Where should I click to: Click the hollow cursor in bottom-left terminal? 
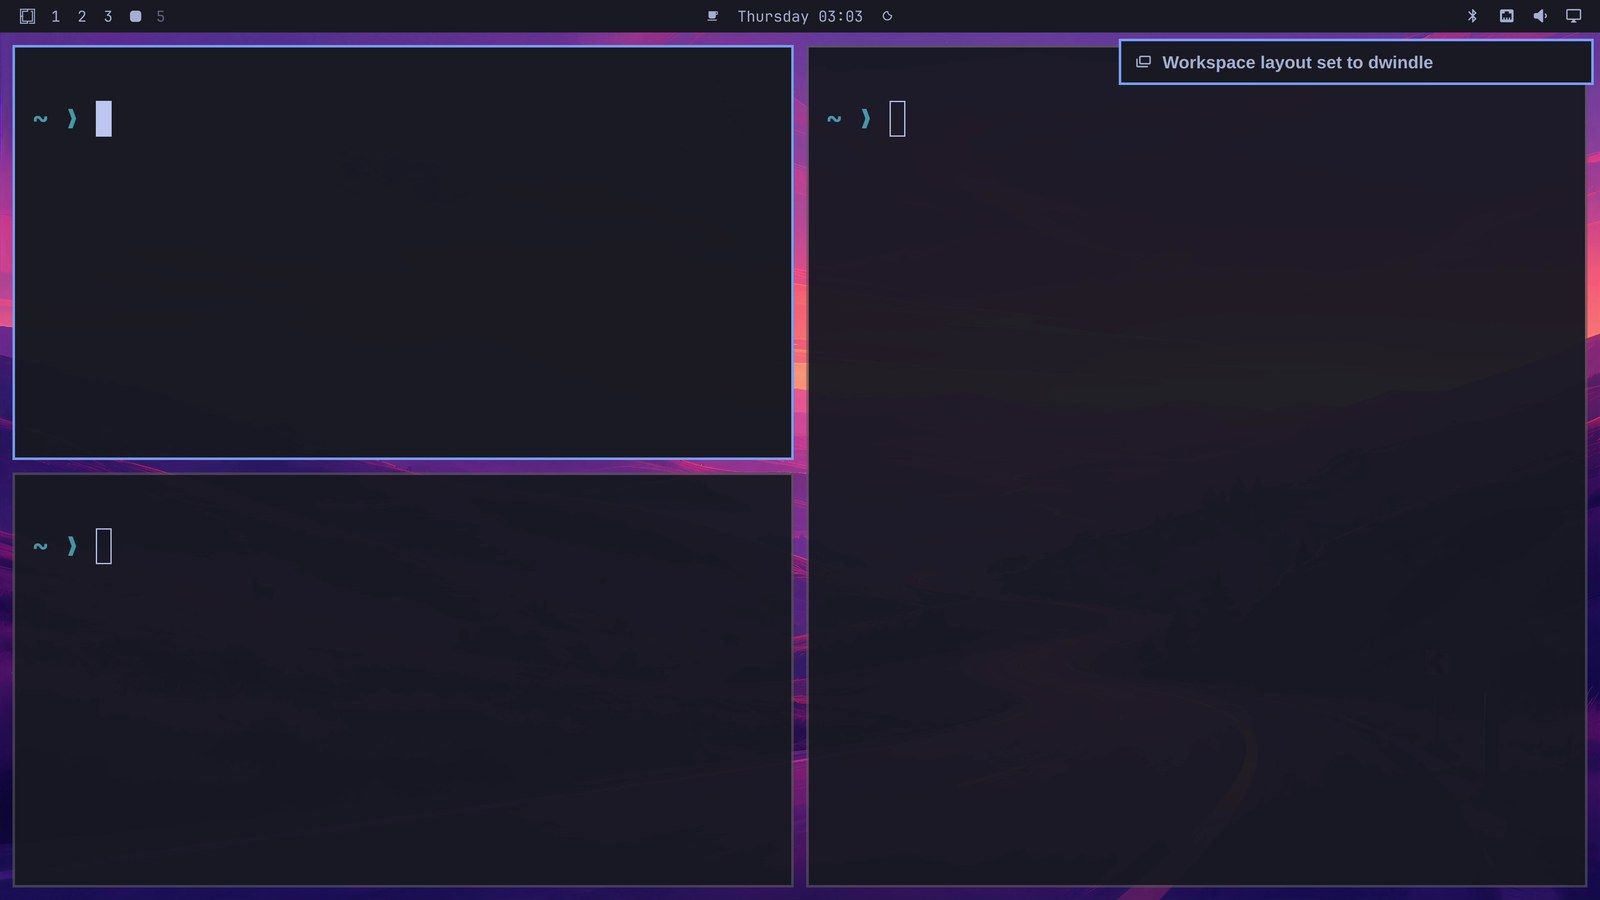(x=103, y=546)
